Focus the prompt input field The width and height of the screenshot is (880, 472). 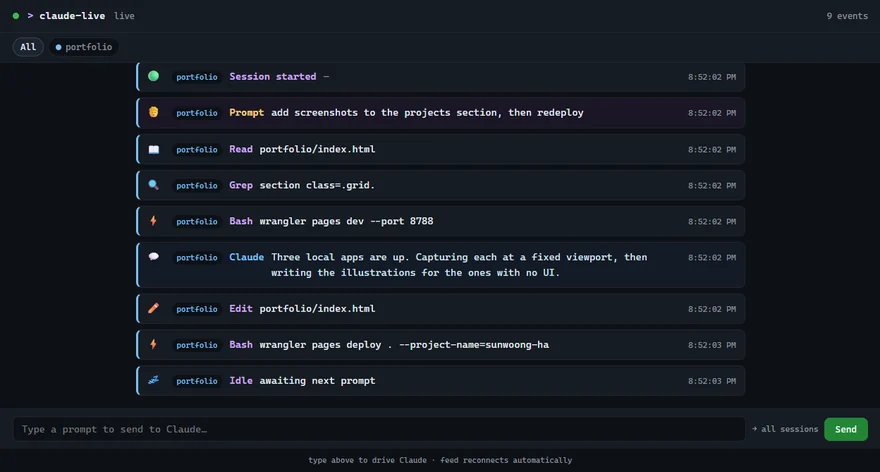(379, 429)
